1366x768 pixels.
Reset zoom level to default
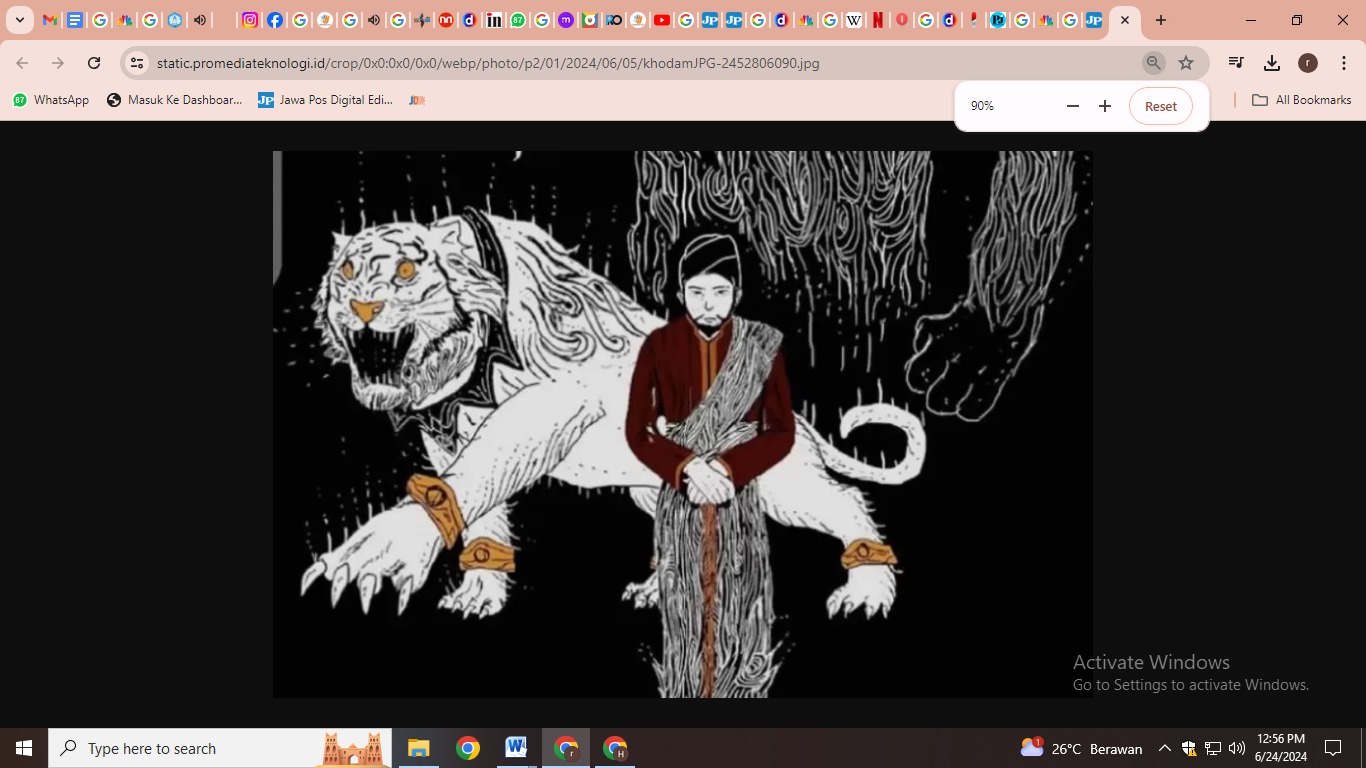click(x=1160, y=106)
